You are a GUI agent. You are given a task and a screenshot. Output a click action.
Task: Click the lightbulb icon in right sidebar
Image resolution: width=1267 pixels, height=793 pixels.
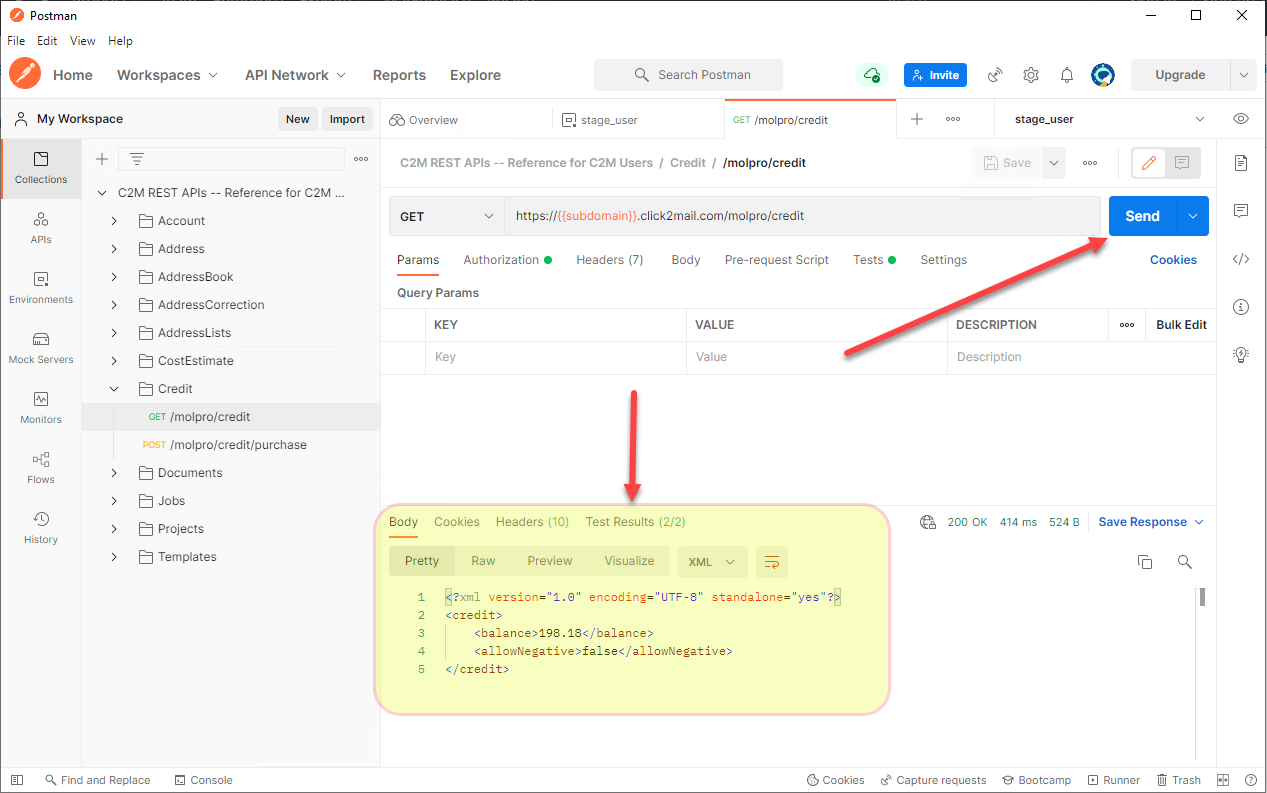(x=1241, y=354)
